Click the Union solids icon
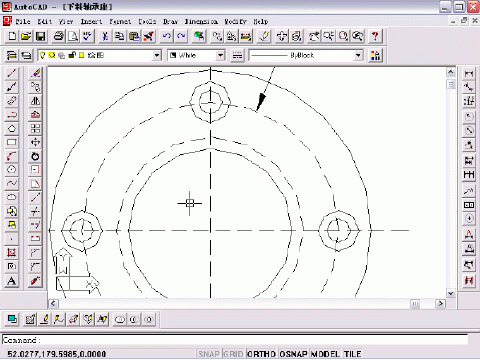Image resolution: width=480 pixels, height=360 pixels. coord(120,320)
